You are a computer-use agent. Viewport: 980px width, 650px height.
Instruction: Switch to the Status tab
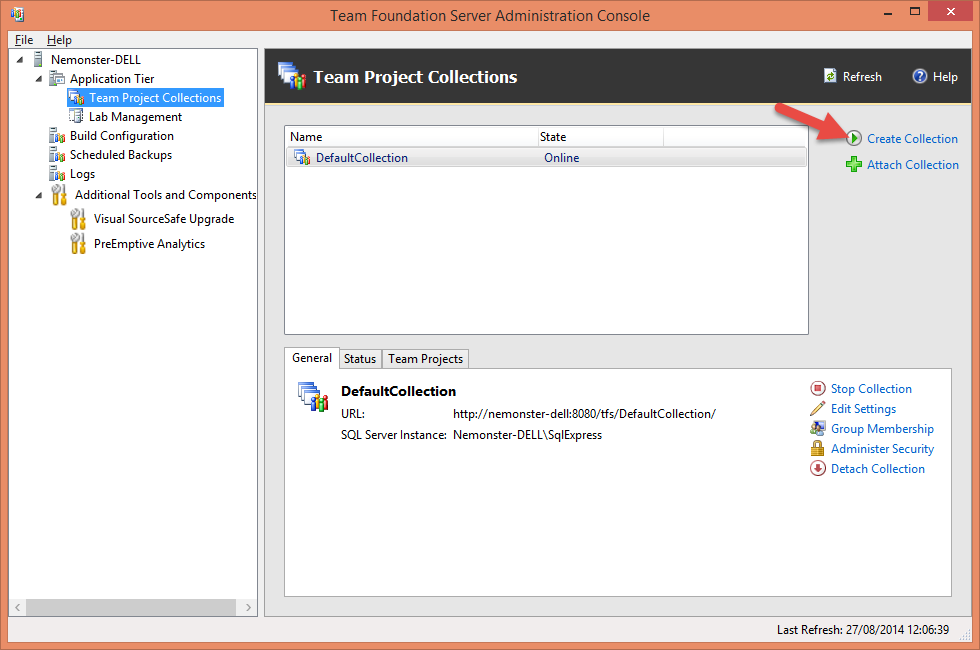coord(360,358)
